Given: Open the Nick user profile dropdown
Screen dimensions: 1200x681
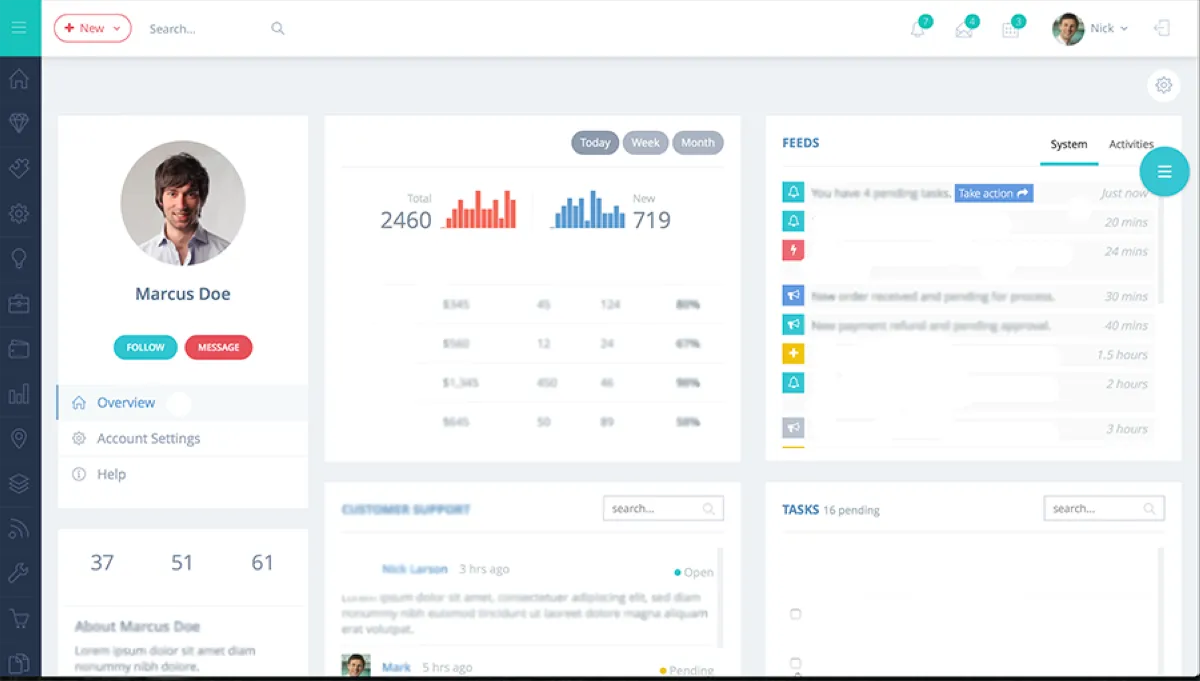Looking at the screenshot, I should click(x=1090, y=28).
